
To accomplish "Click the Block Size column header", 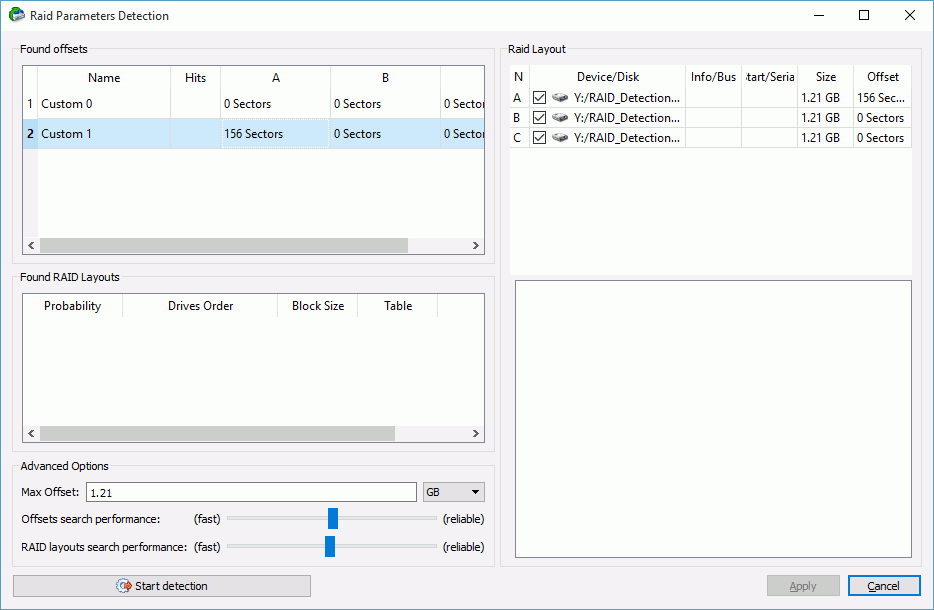I will click(x=317, y=306).
